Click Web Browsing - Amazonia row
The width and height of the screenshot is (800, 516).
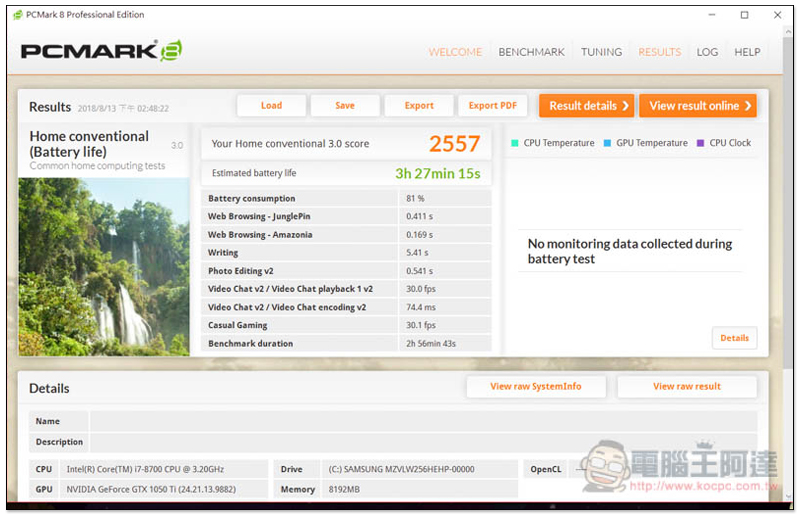tap(346, 235)
